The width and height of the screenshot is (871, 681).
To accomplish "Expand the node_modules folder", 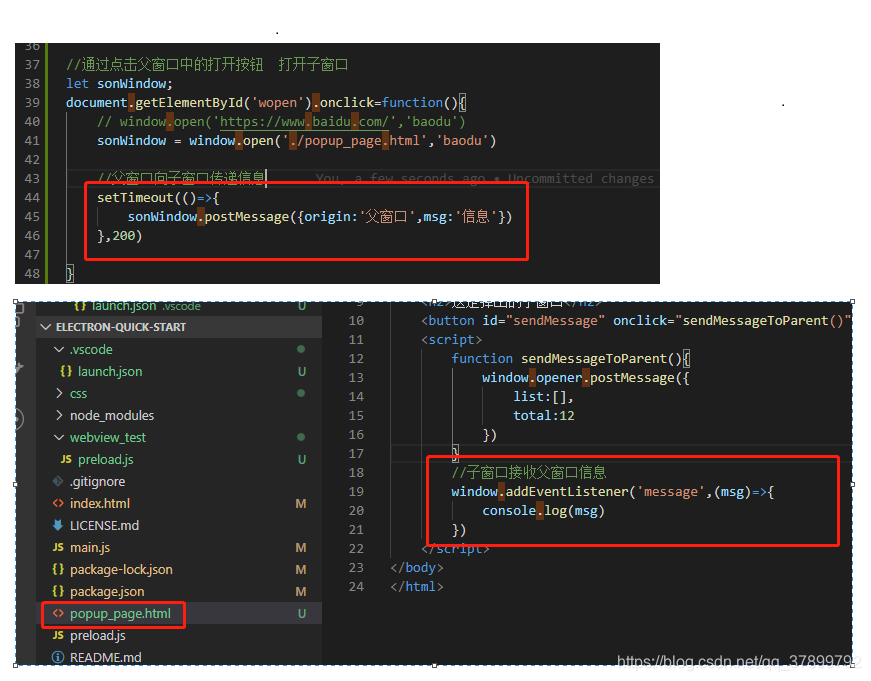I will [59, 415].
